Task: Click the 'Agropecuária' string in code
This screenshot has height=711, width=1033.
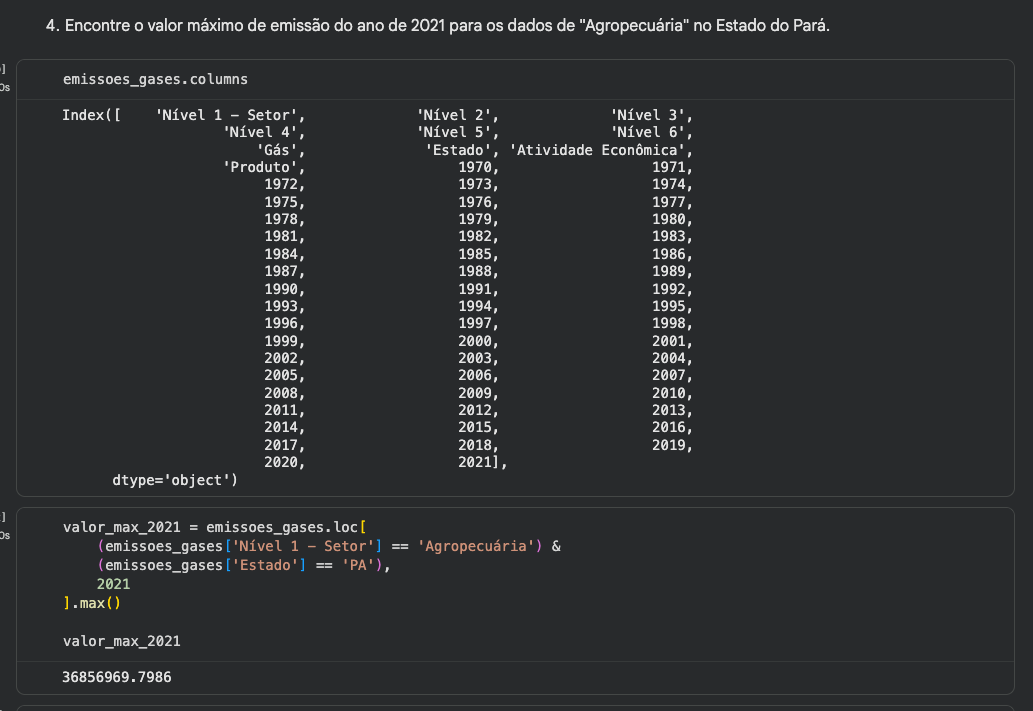Action: 476,546
